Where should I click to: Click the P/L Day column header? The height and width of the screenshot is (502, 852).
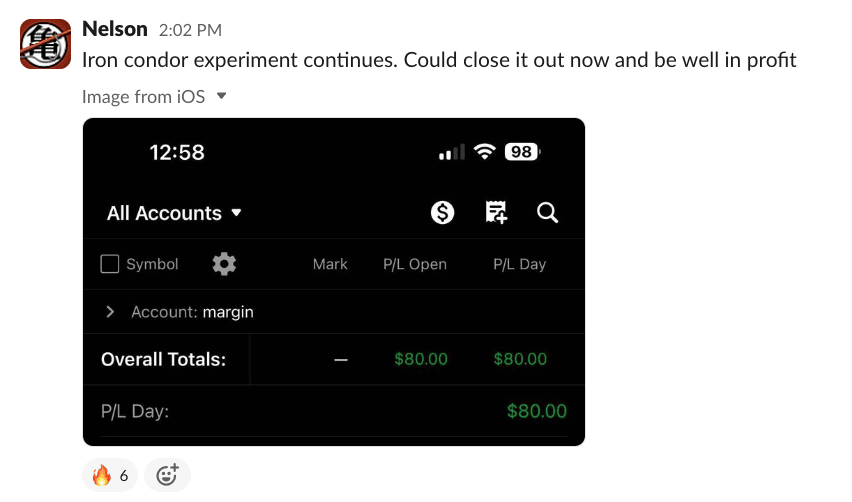(519, 264)
